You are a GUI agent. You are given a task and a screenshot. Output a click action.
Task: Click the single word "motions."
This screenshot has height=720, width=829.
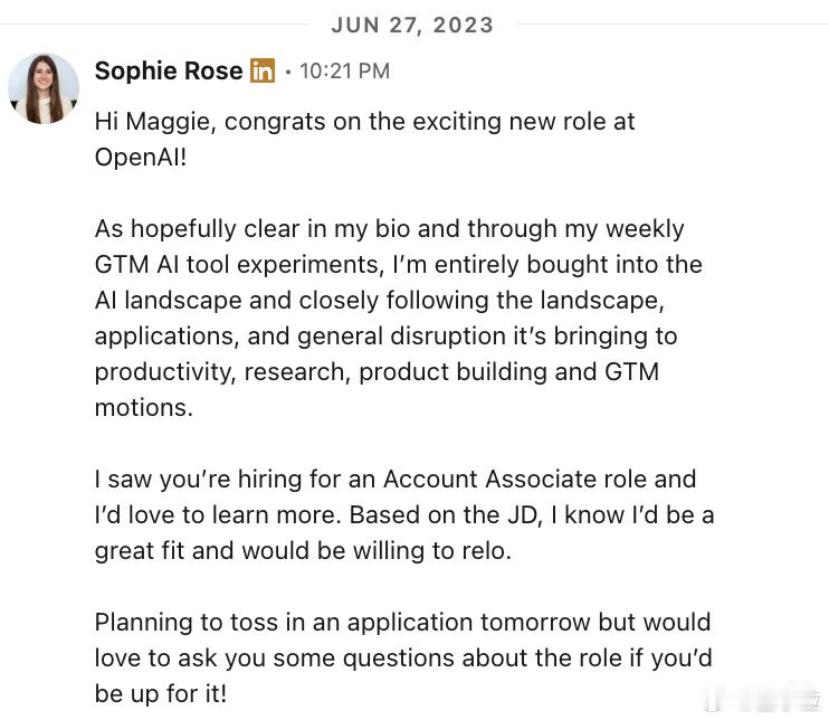(x=144, y=408)
